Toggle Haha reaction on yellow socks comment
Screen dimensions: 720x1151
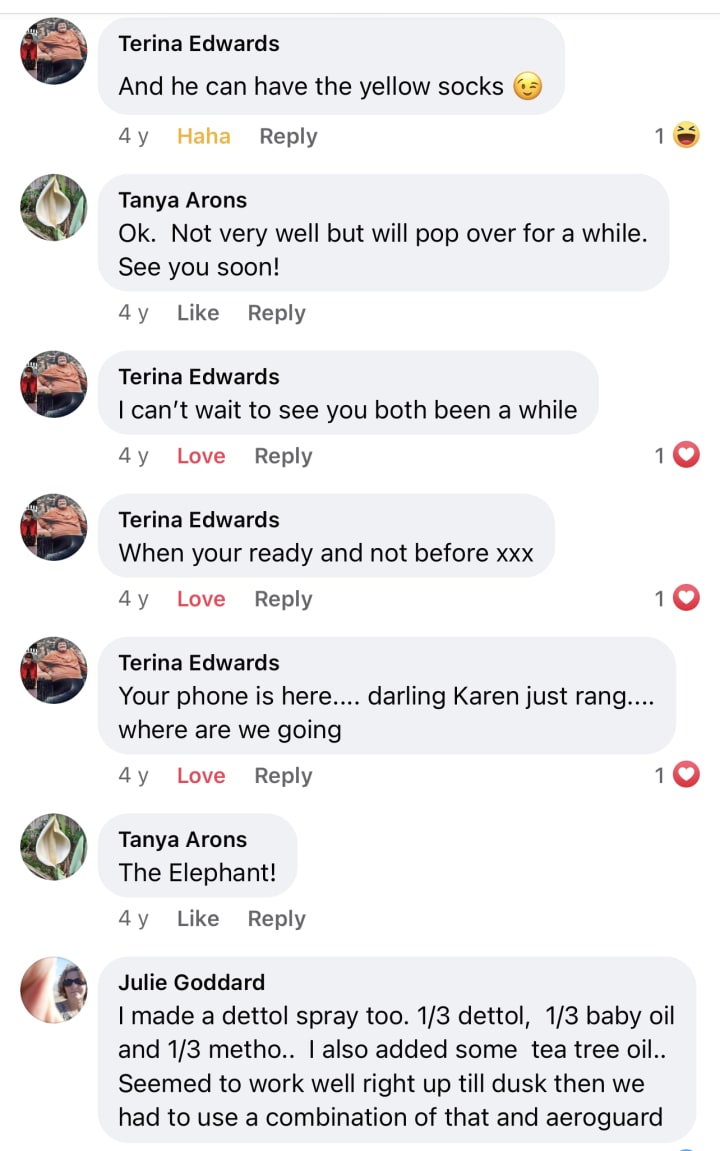pyautogui.click(x=203, y=136)
